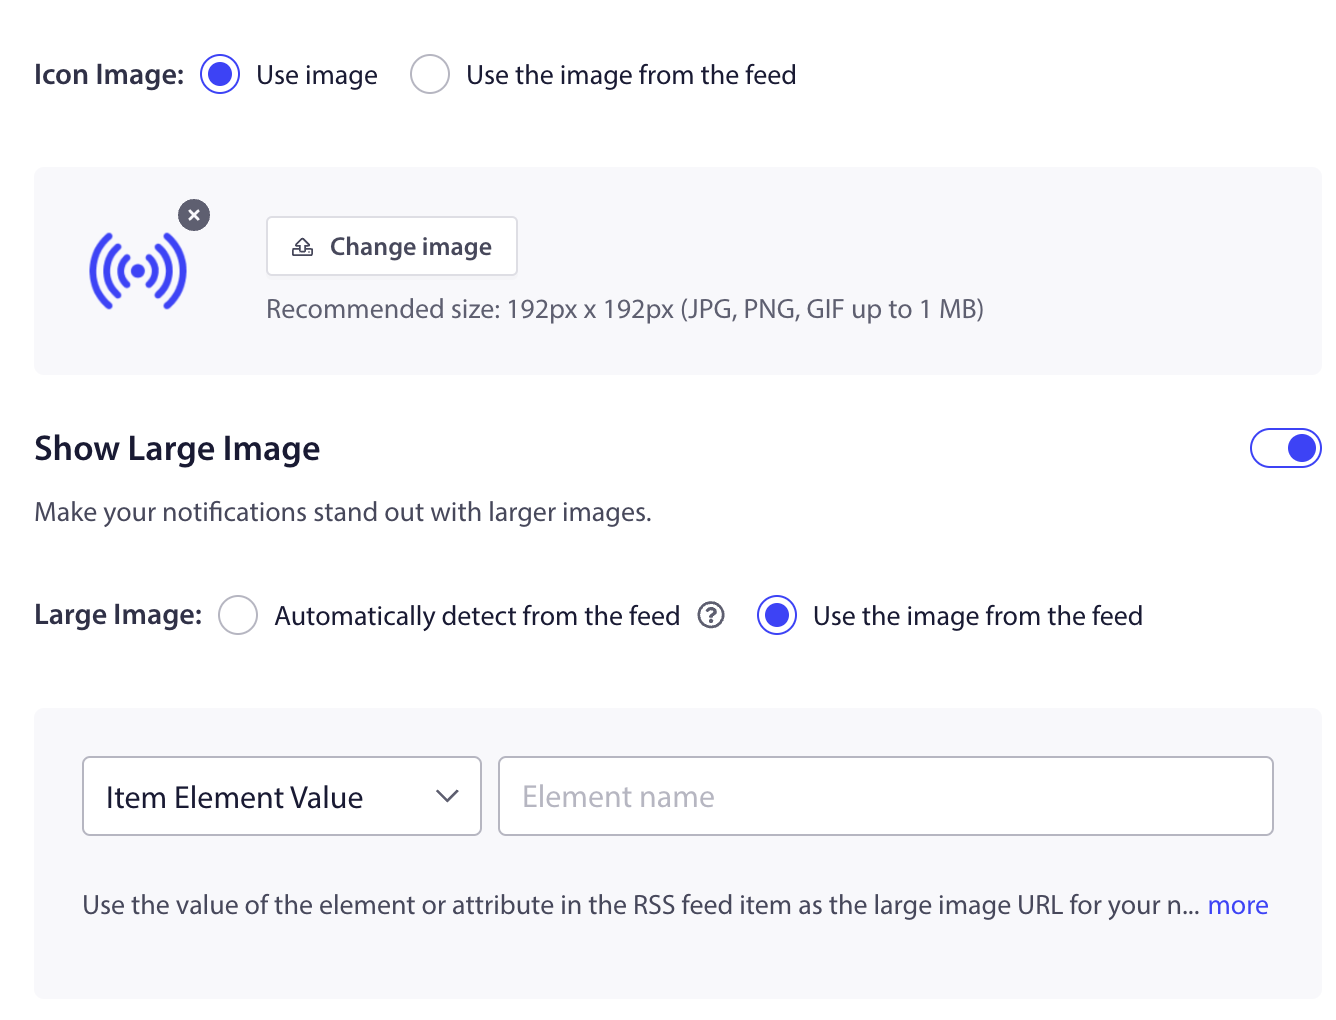Remove the uploaded icon image
The height and width of the screenshot is (1020, 1336).
coord(194,215)
